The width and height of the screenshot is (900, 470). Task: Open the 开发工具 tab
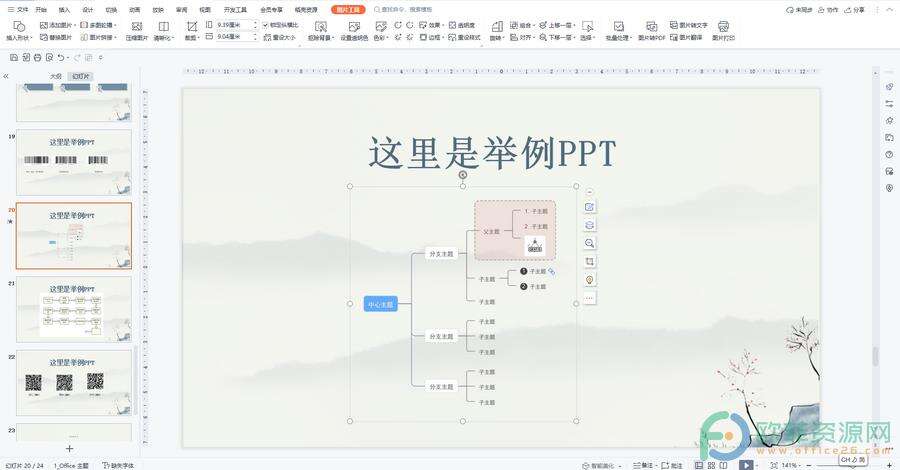(235, 10)
